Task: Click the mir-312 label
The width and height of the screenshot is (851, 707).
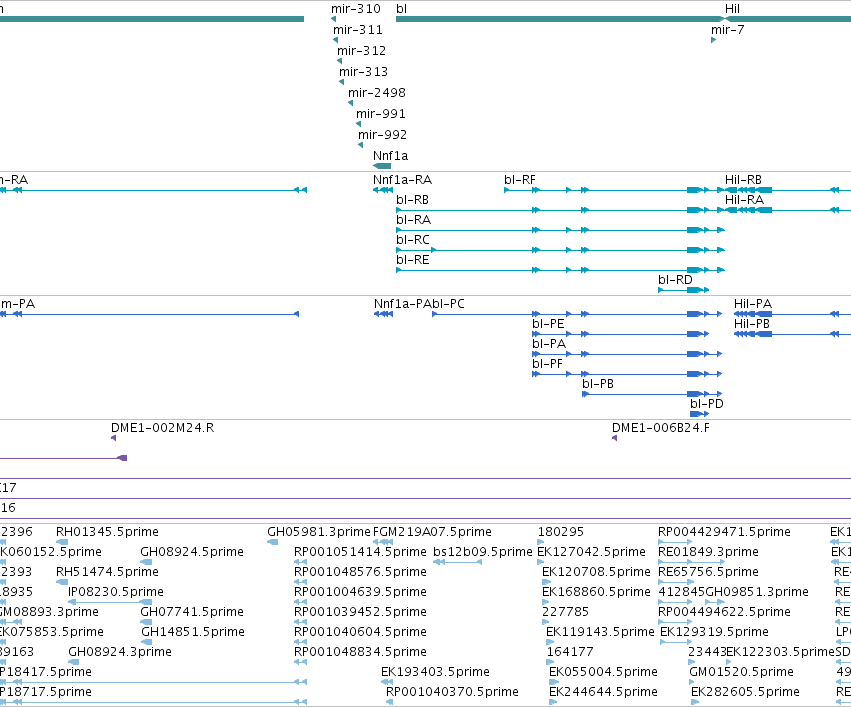Action: click(x=361, y=51)
